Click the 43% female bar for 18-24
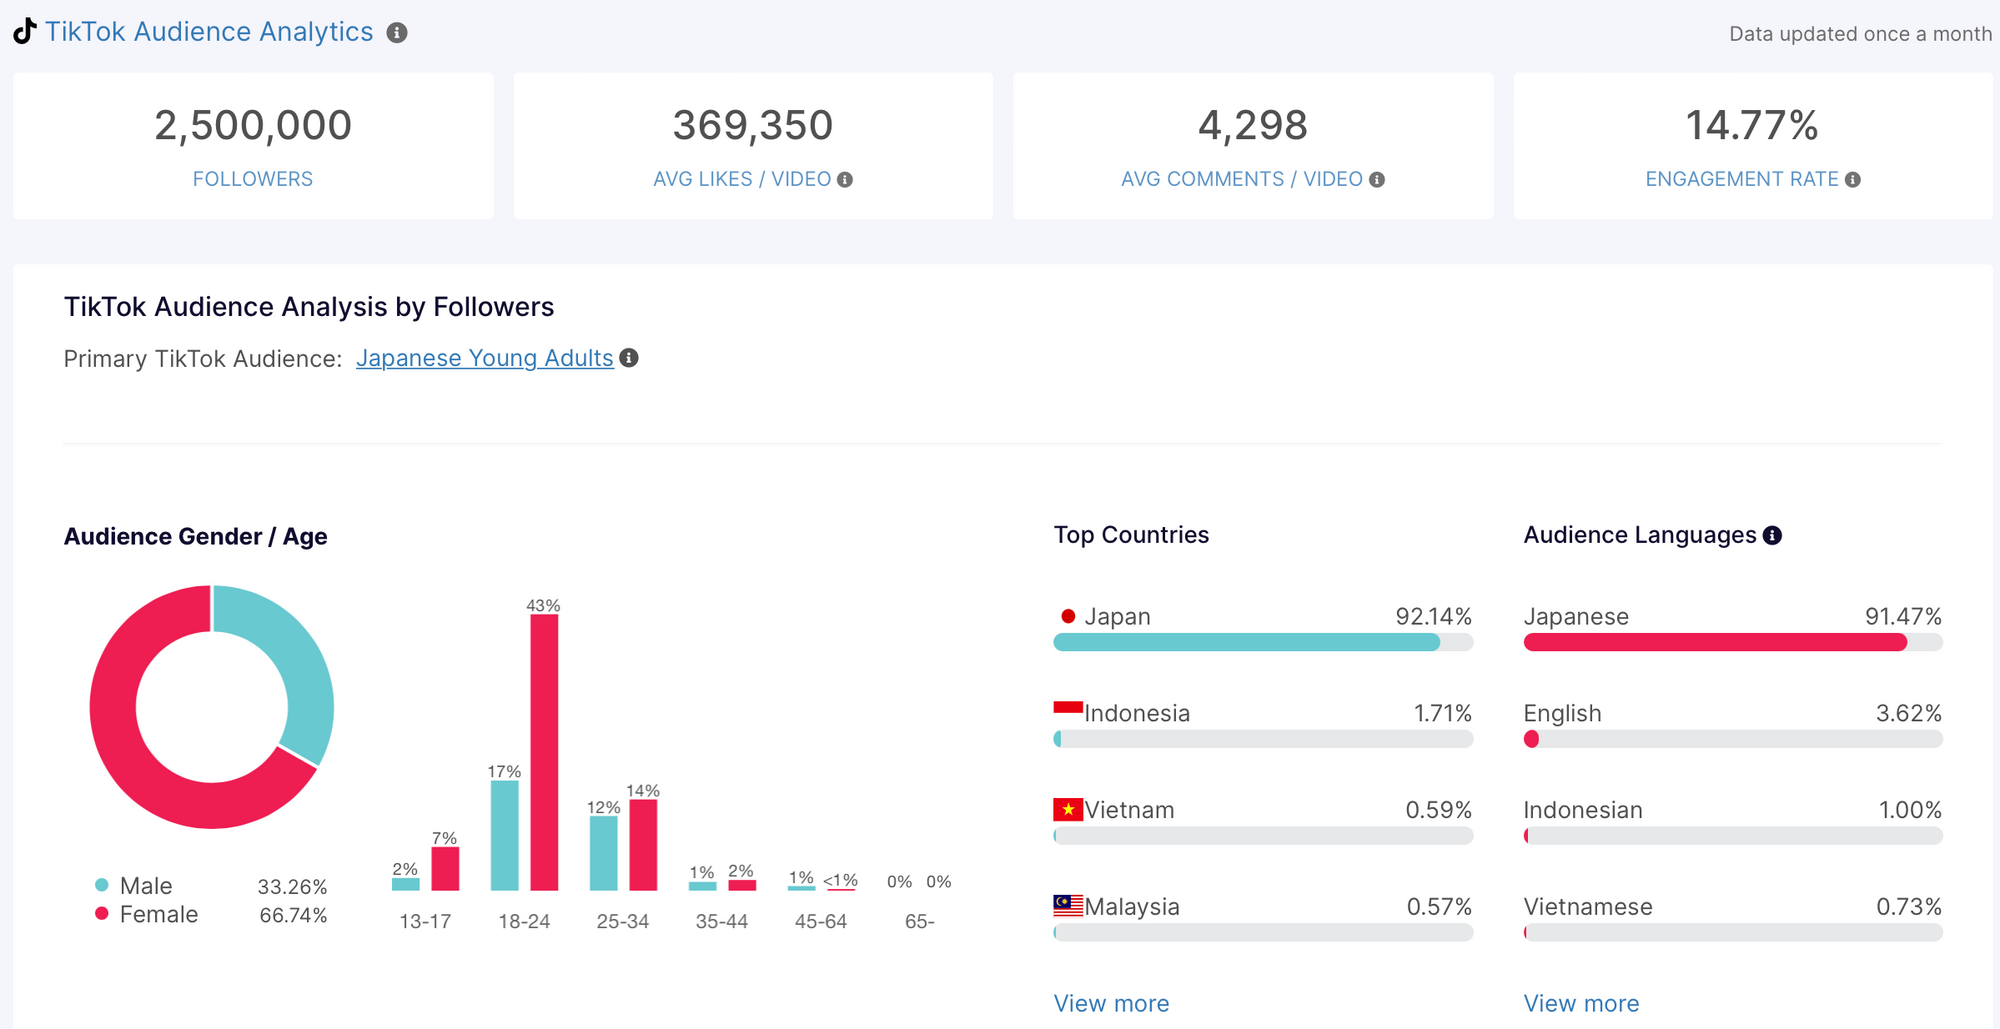The width and height of the screenshot is (2000, 1029). pos(544,750)
